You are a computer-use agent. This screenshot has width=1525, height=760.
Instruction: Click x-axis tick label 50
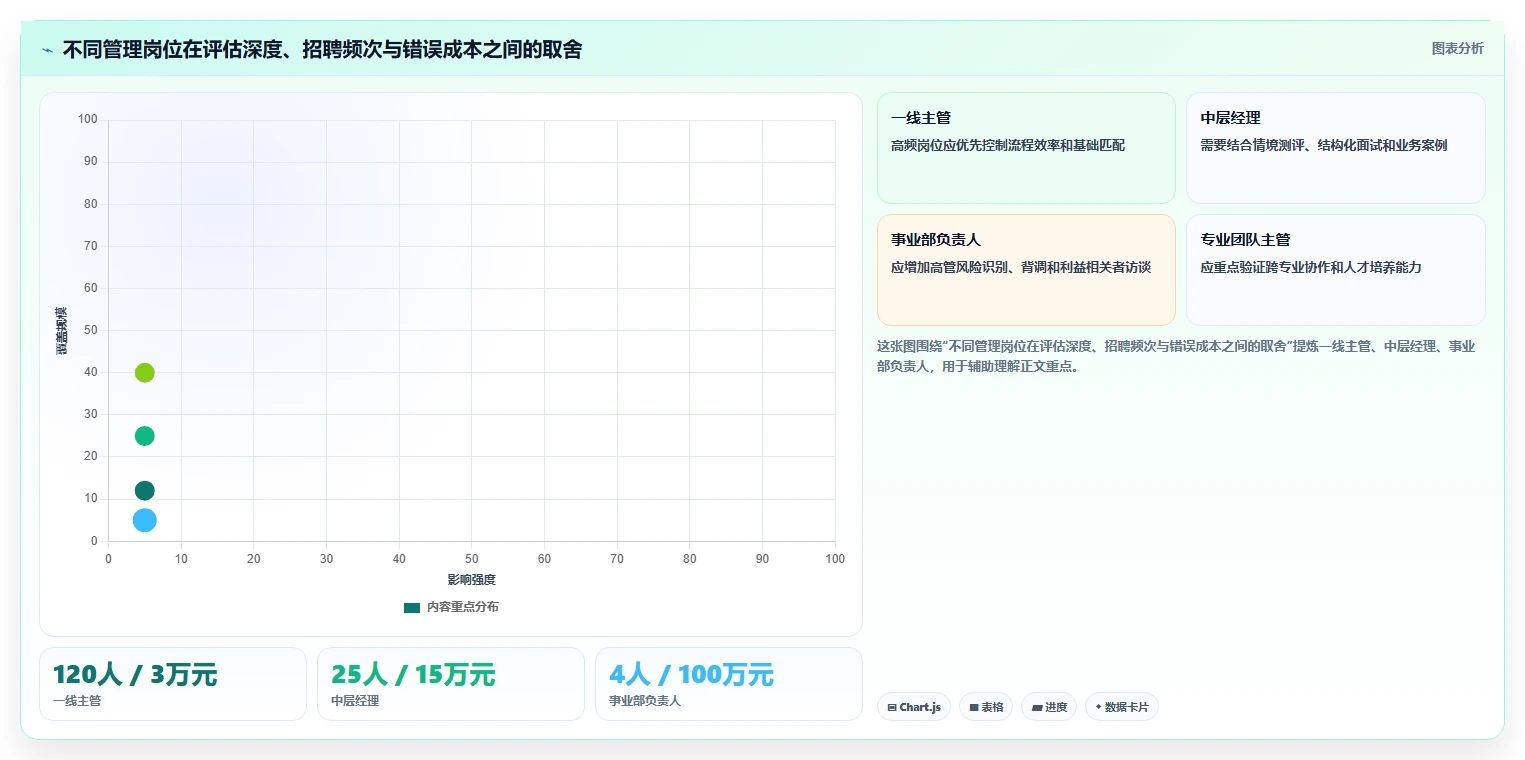tap(472, 559)
